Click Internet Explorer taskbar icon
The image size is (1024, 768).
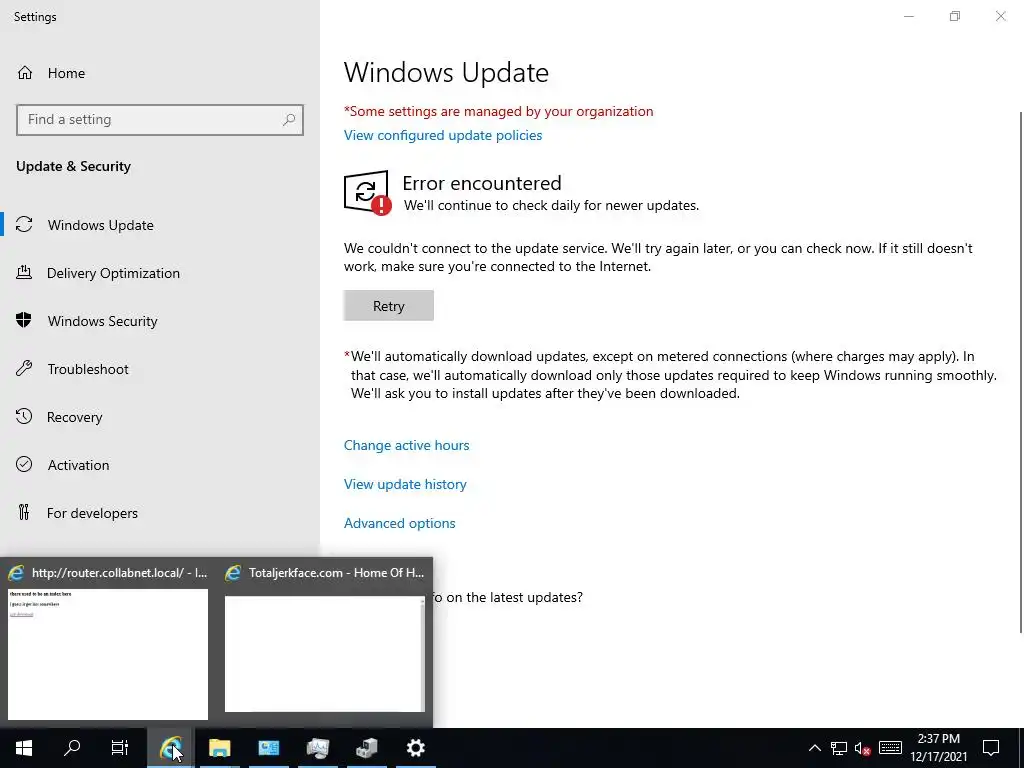pos(170,748)
